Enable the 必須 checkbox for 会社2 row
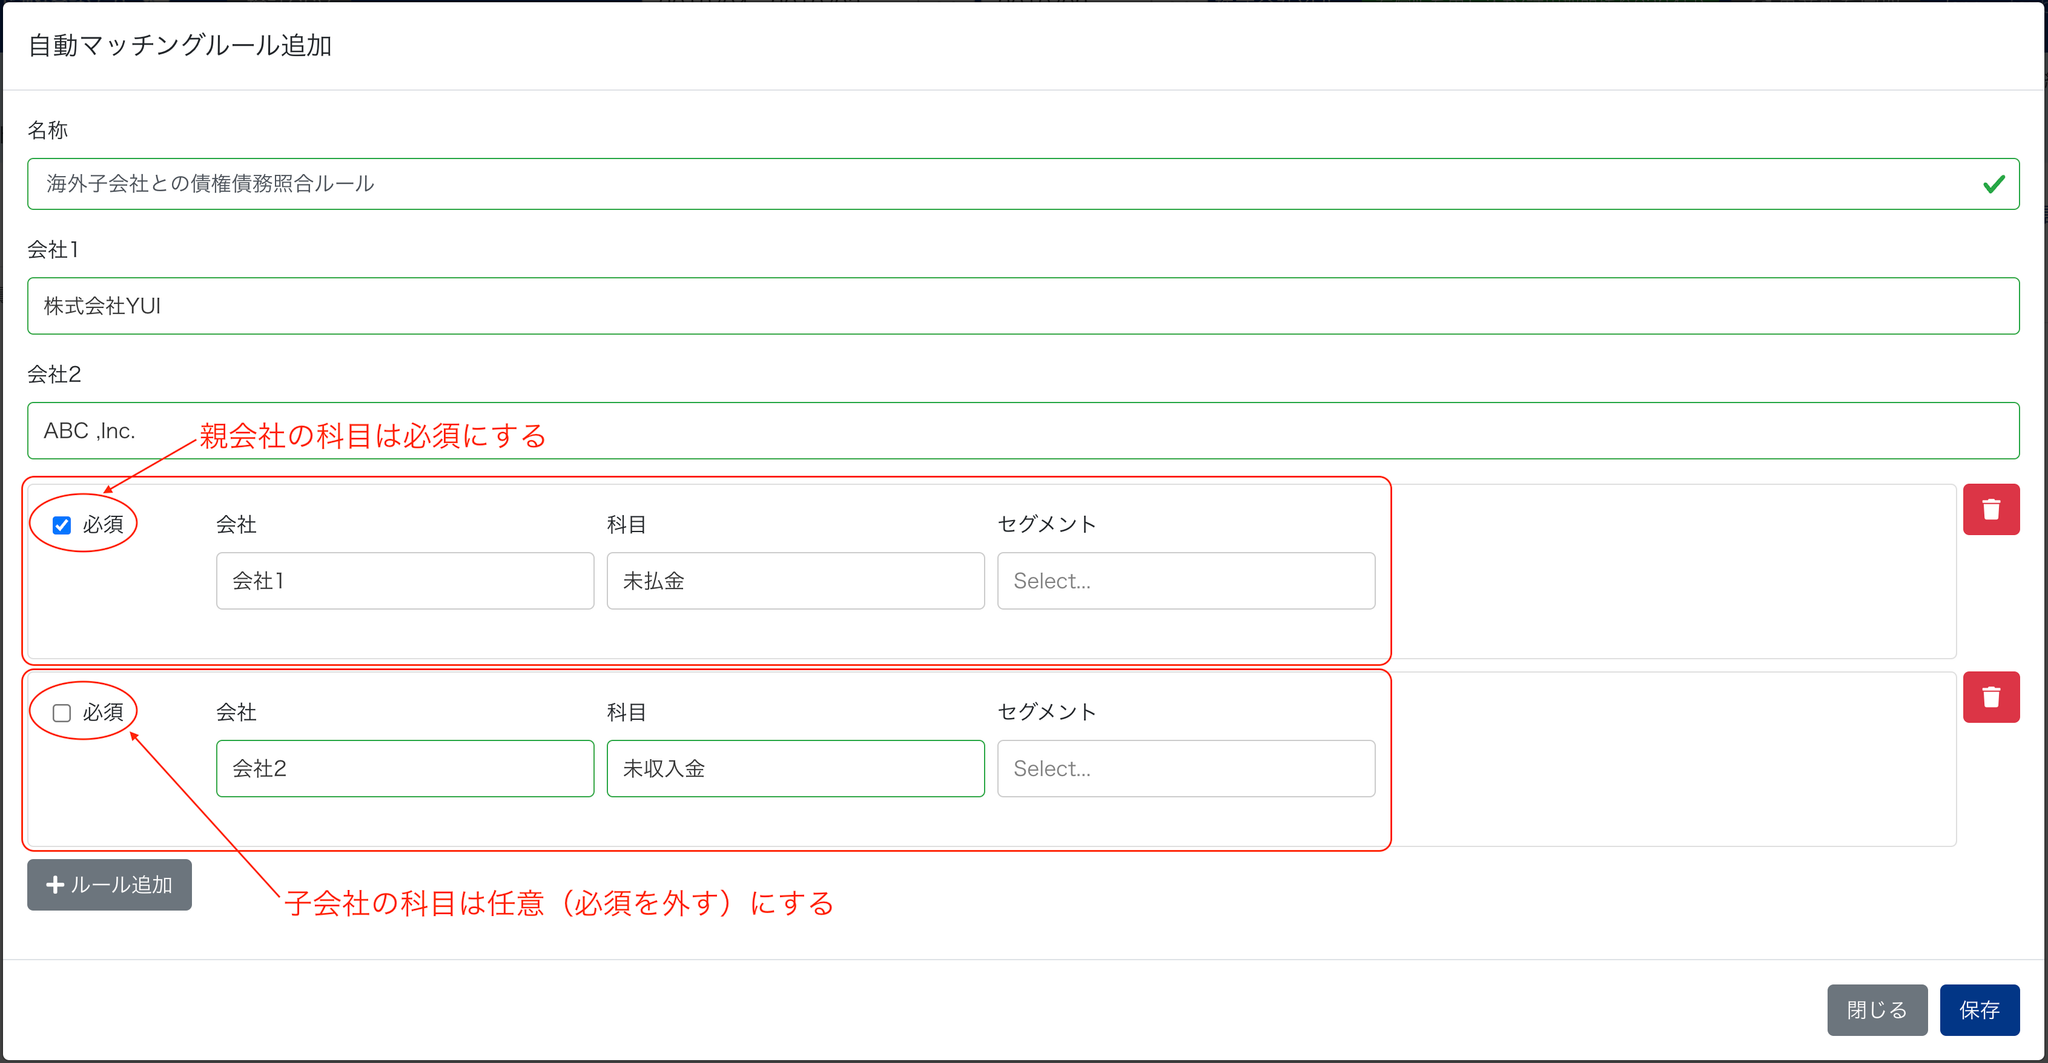 click(x=62, y=713)
